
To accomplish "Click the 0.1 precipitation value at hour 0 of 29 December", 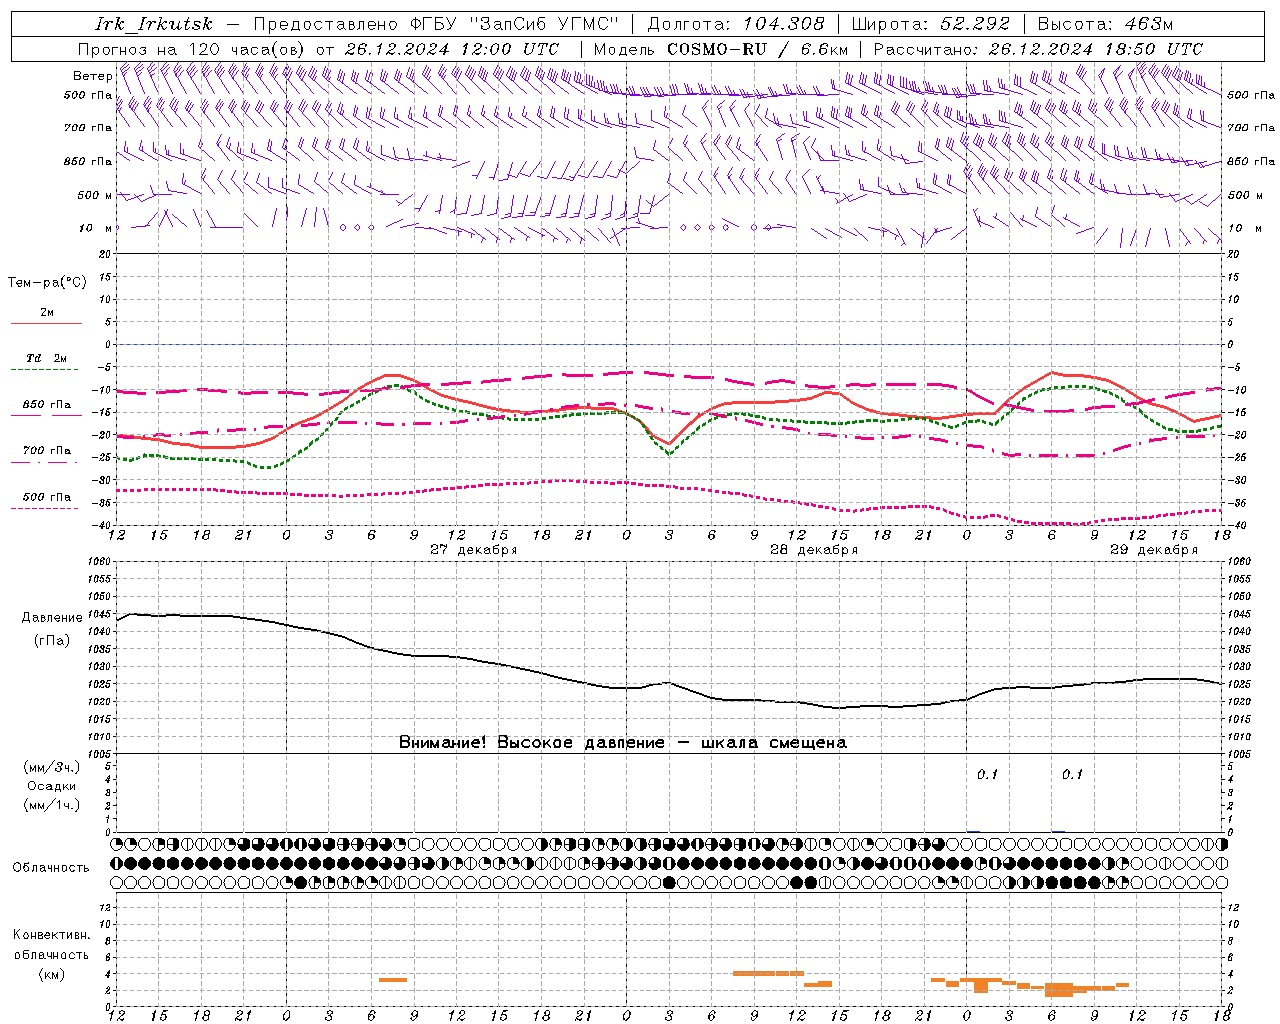I will (988, 774).
